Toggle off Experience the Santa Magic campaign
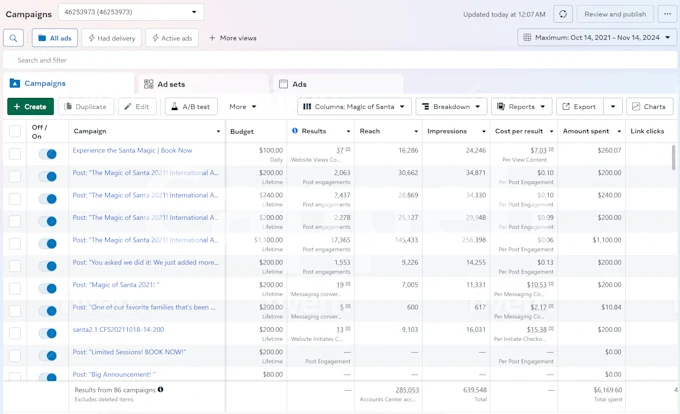680x414 pixels. pyautogui.click(x=47, y=154)
